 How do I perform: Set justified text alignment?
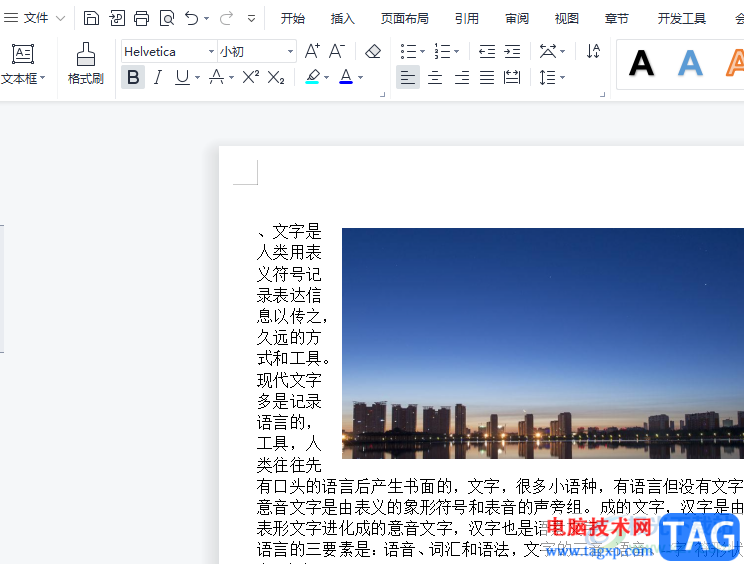(487, 77)
